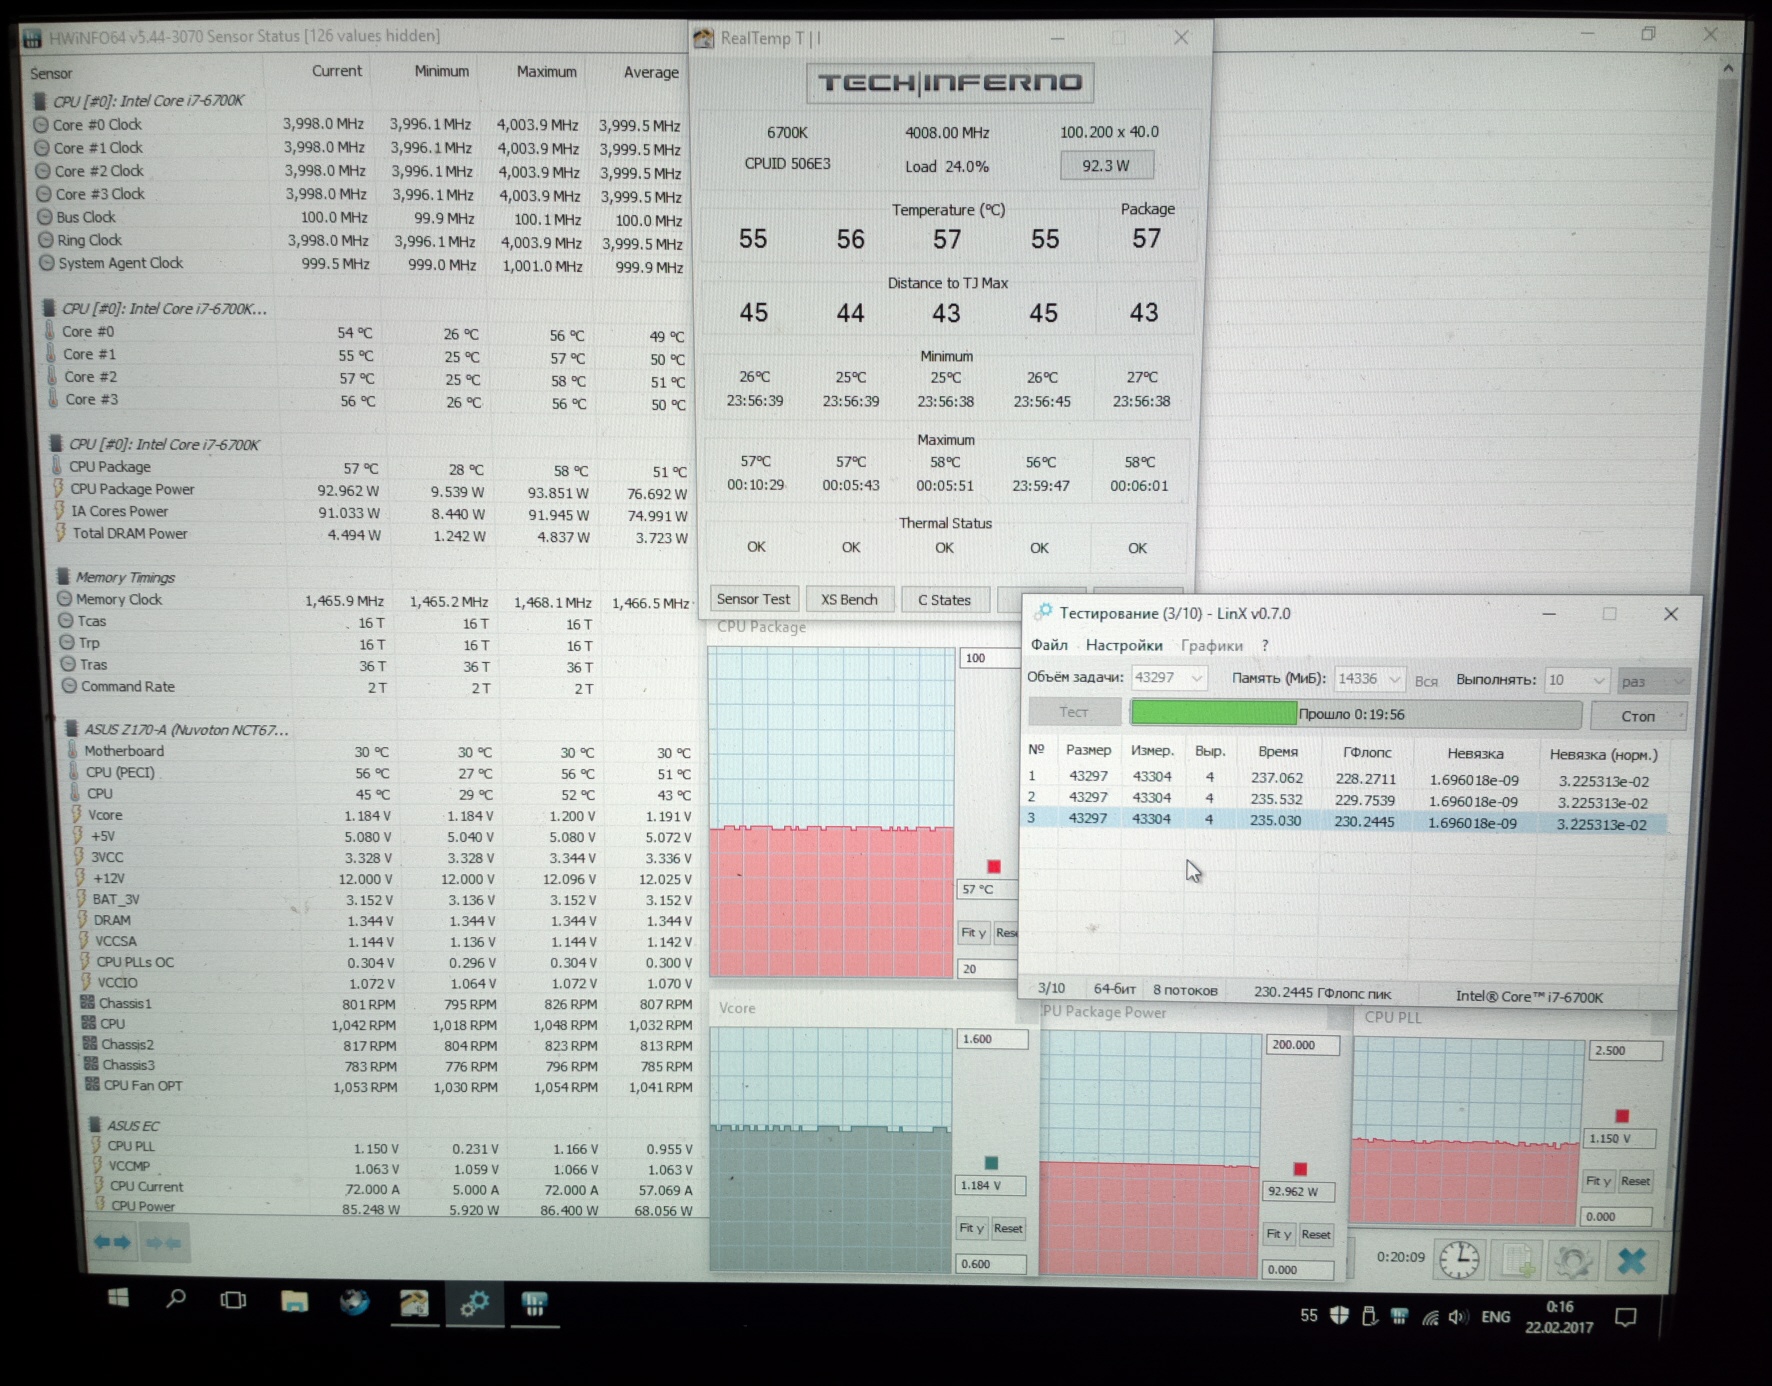Click Fit y in the CPU Package Power graph
This screenshot has width=1772, height=1386.
click(x=1279, y=1234)
